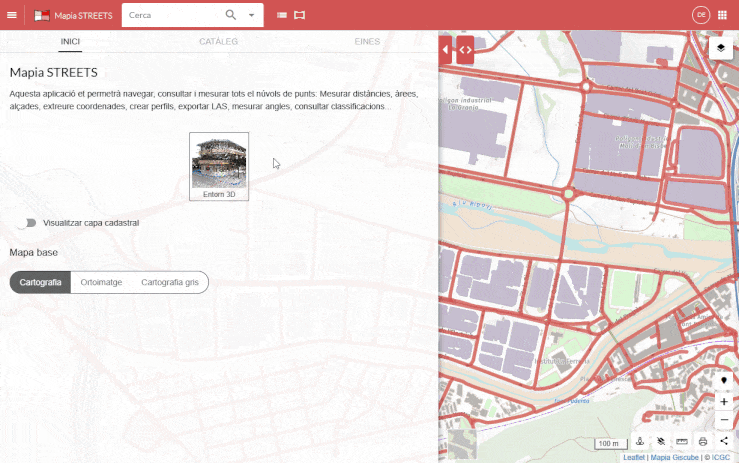Print the map with printer icon
Viewport: 739px width, 463px height.
[703, 441]
